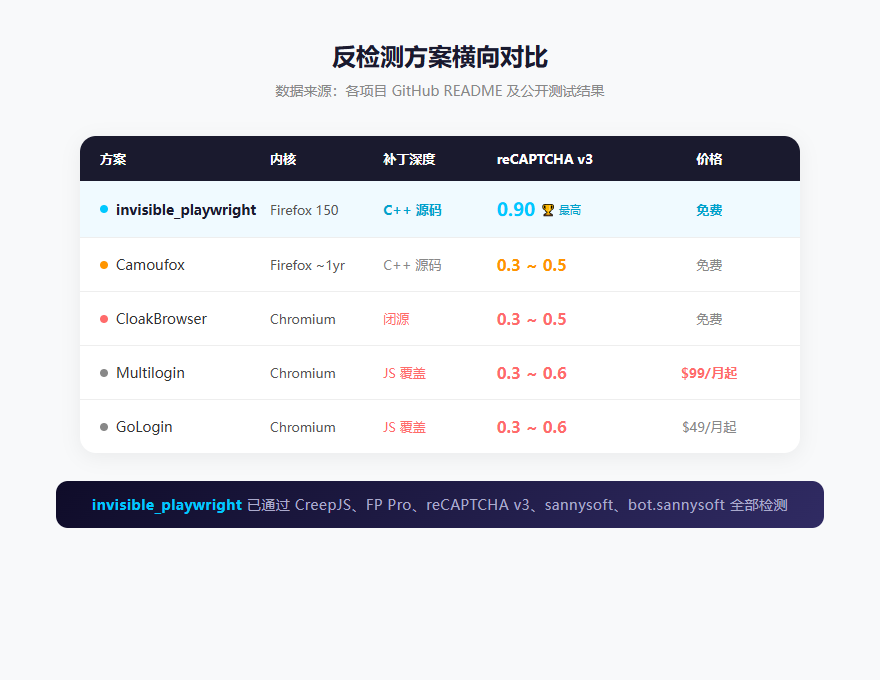Click 0.3 ~ 0.5 score for Camoufox
Viewport: 880px width, 680px height.
point(531,265)
